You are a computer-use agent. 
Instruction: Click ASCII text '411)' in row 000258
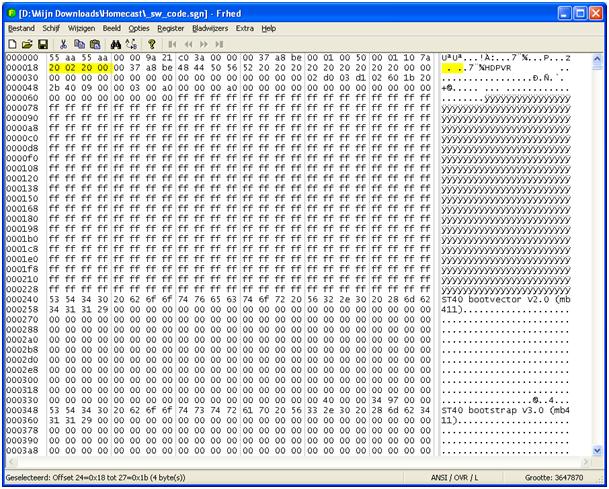[x=452, y=310]
